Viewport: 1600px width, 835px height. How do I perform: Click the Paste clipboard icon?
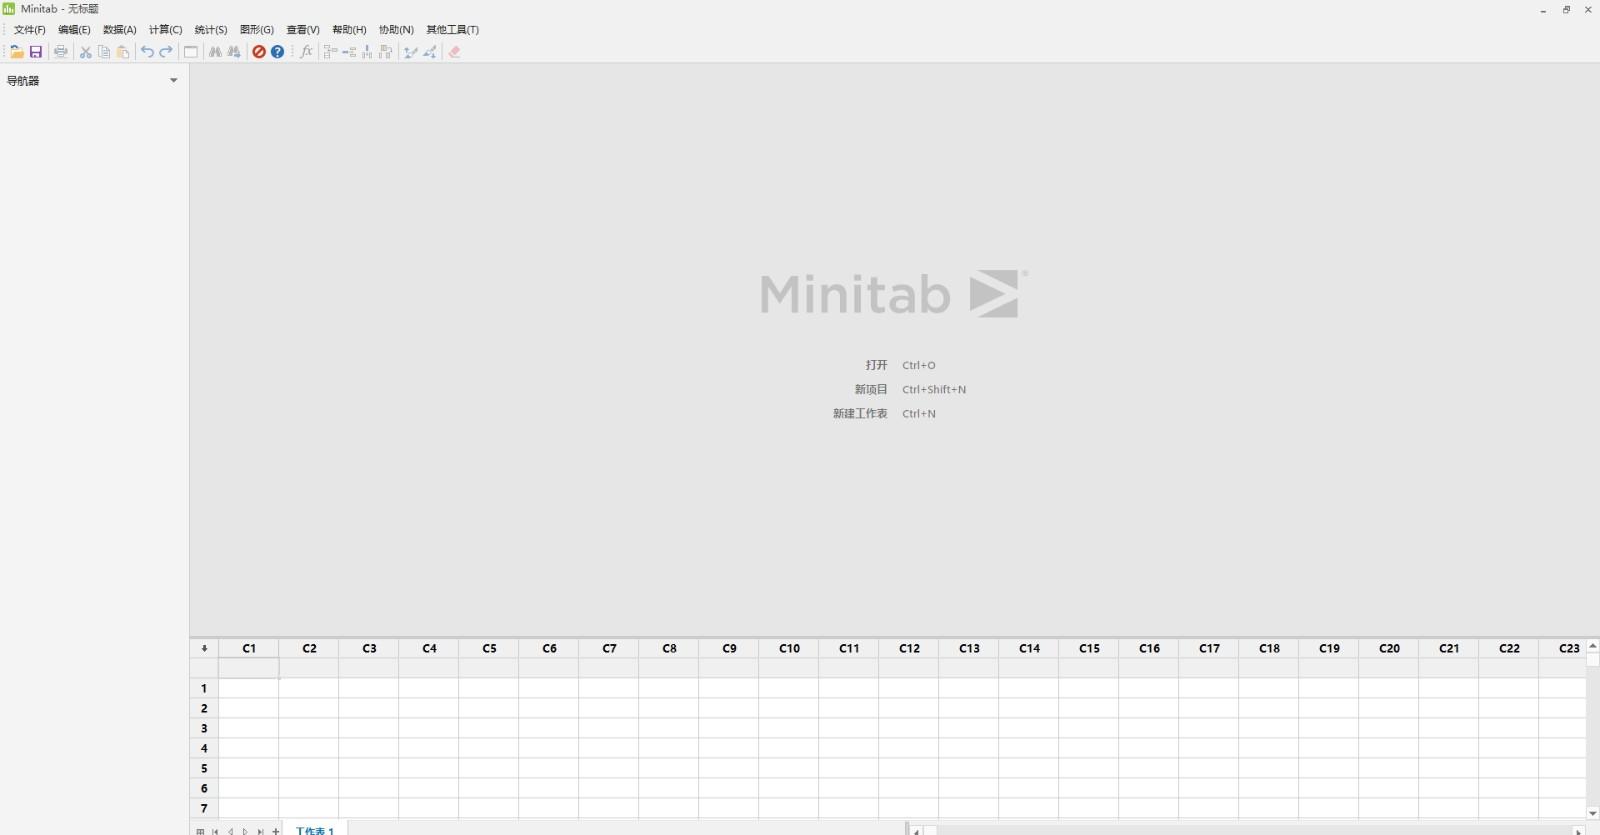click(123, 52)
